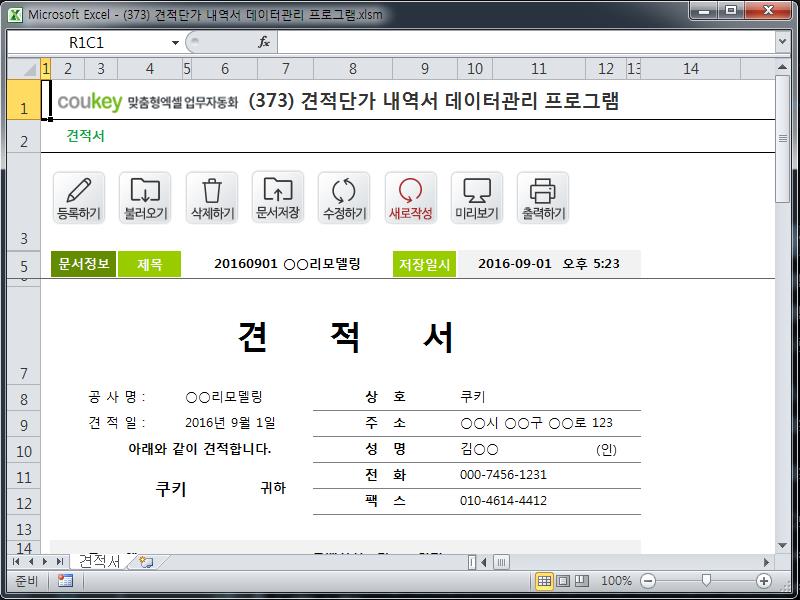Switch to Page Break Preview view
The height and width of the screenshot is (600, 800).
582,581
